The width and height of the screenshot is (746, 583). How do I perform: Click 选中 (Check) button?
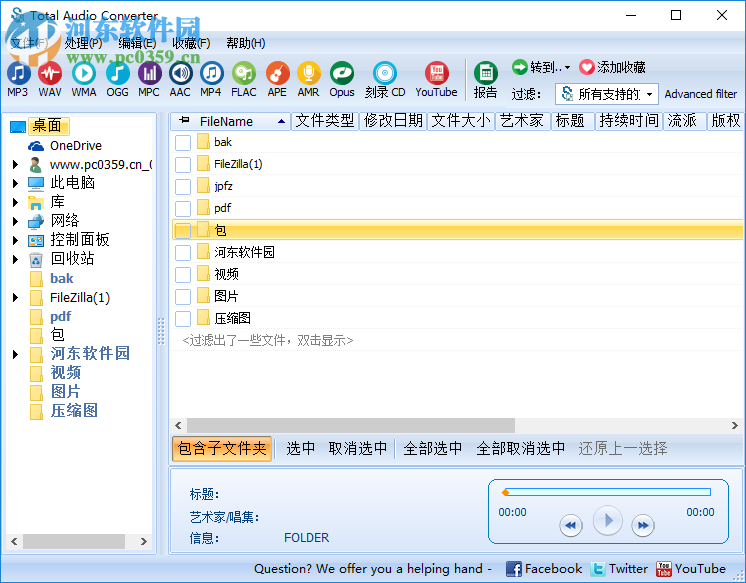[301, 448]
